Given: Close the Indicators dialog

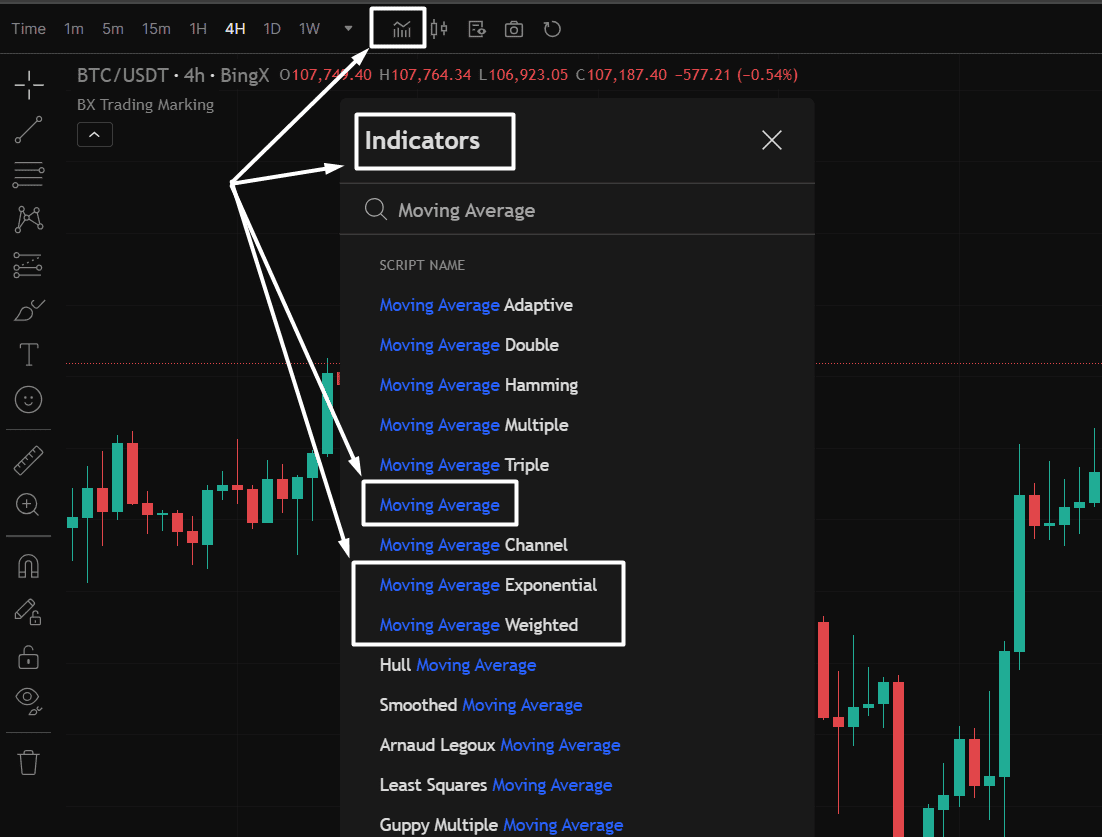Looking at the screenshot, I should 771,140.
